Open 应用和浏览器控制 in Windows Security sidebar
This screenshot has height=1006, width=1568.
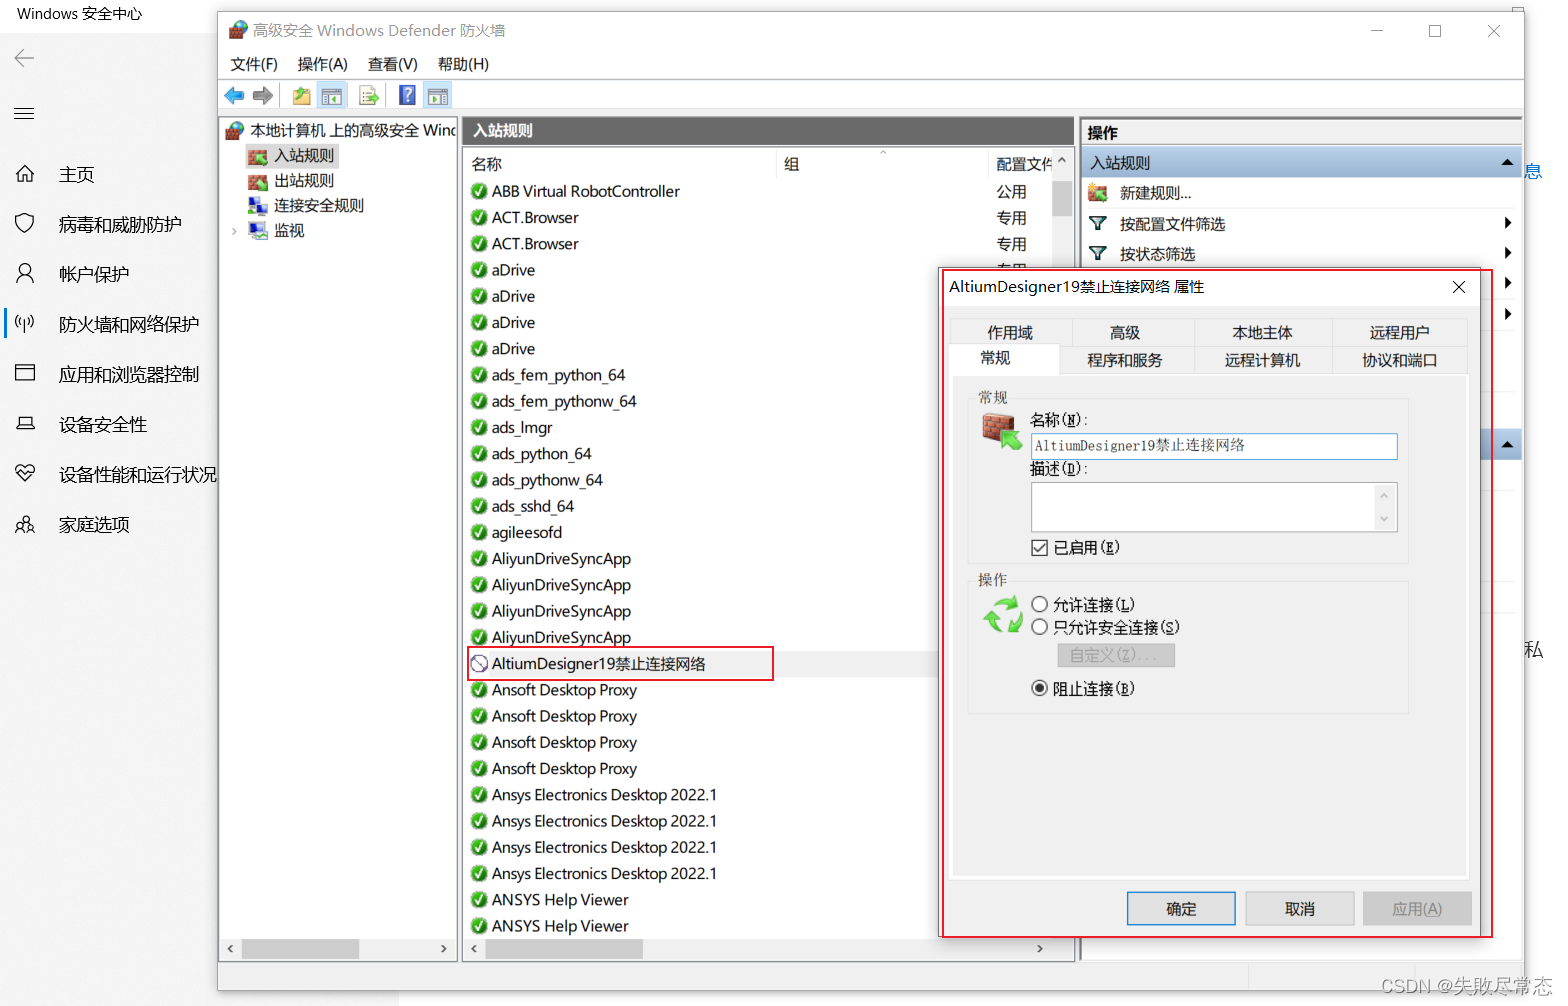129,375
